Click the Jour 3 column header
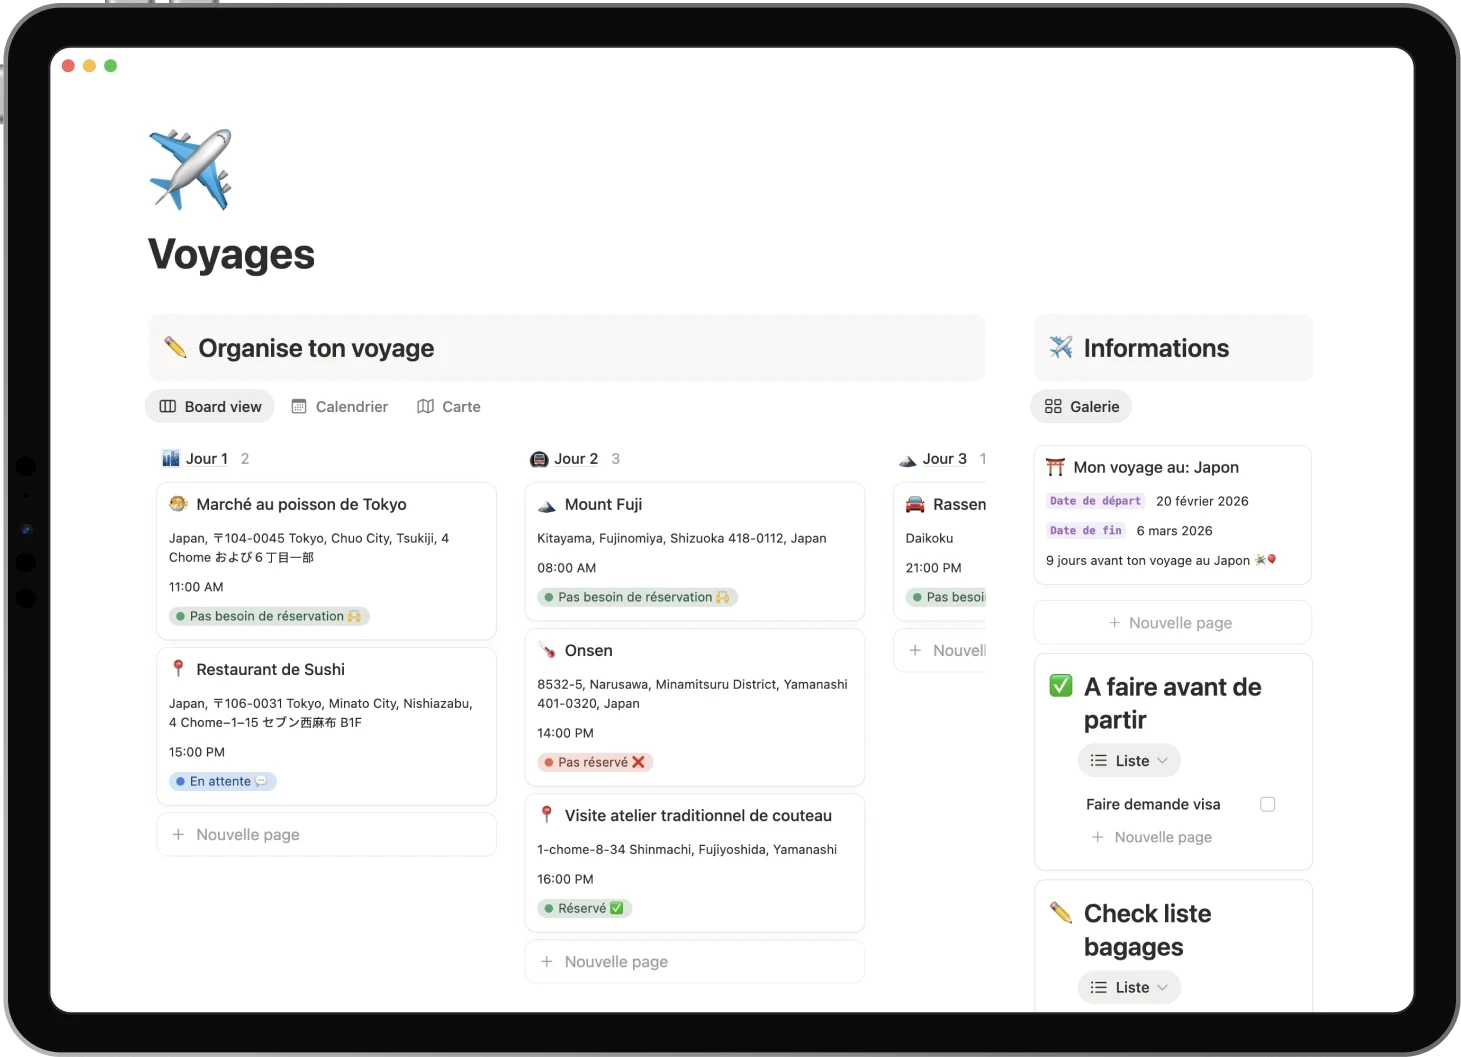 pos(944,458)
